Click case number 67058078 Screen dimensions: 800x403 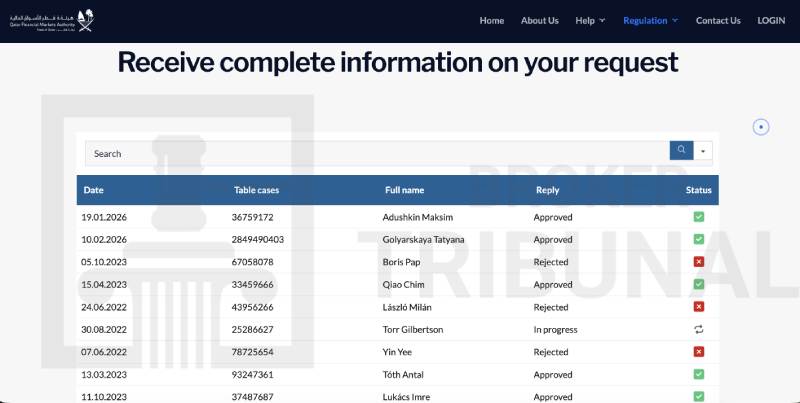pos(253,262)
